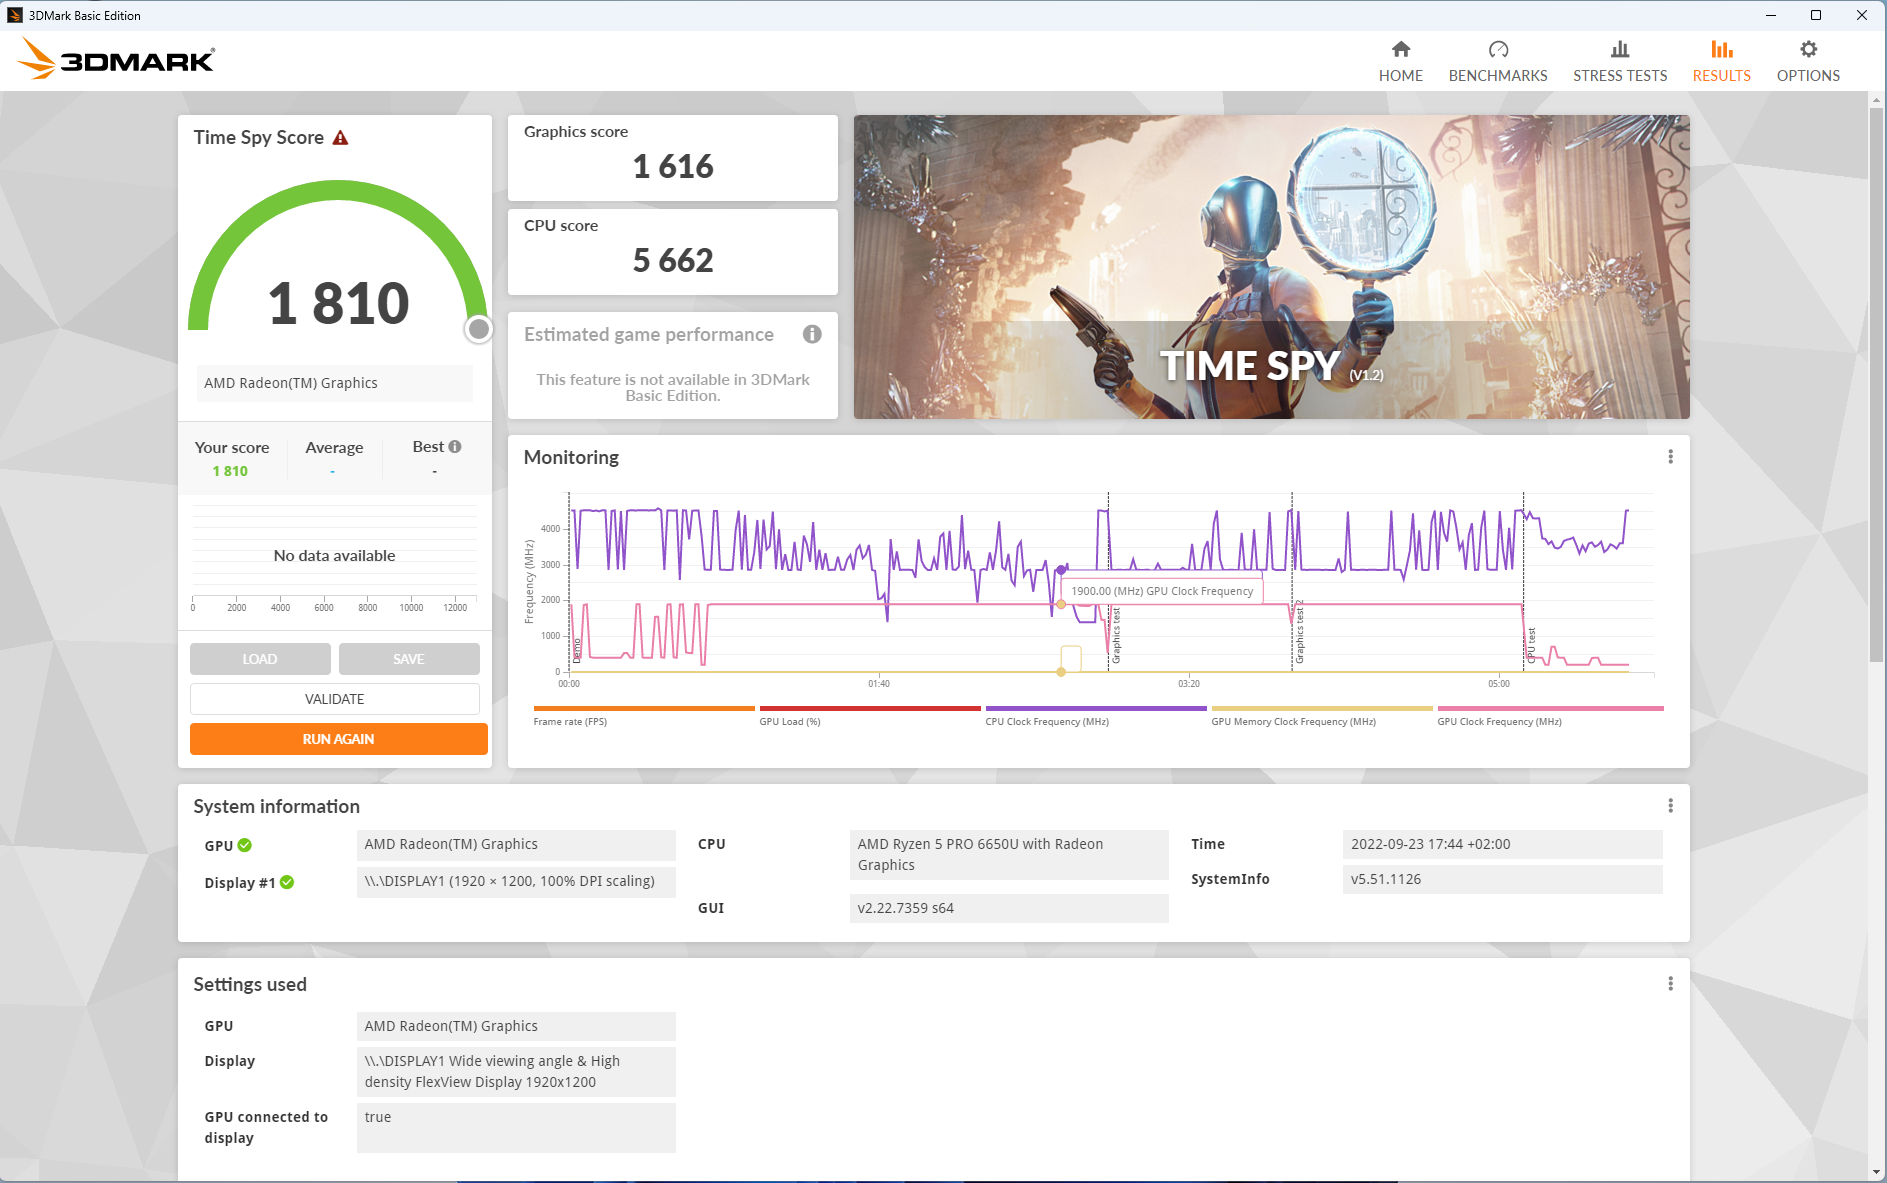This screenshot has height=1183, width=1887.
Task: Click the info icon beside Best
Action: coord(455,447)
